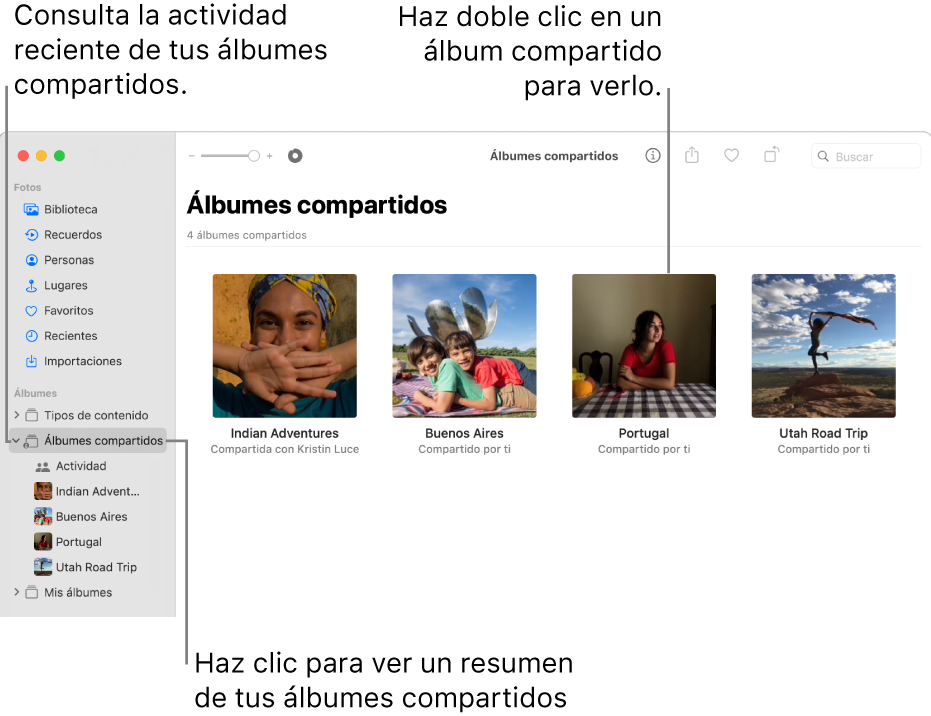This screenshot has height=716, width=931.
Task: Open Recuerdos from the sidebar
Action: (x=69, y=234)
